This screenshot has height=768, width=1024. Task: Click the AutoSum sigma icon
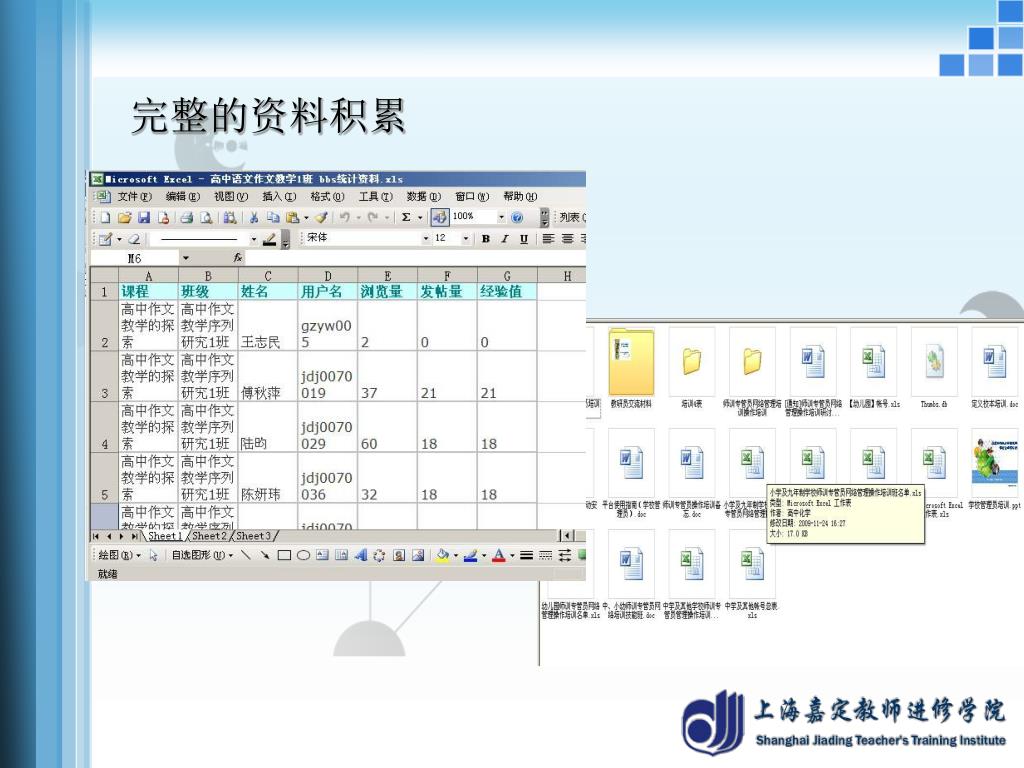406,217
